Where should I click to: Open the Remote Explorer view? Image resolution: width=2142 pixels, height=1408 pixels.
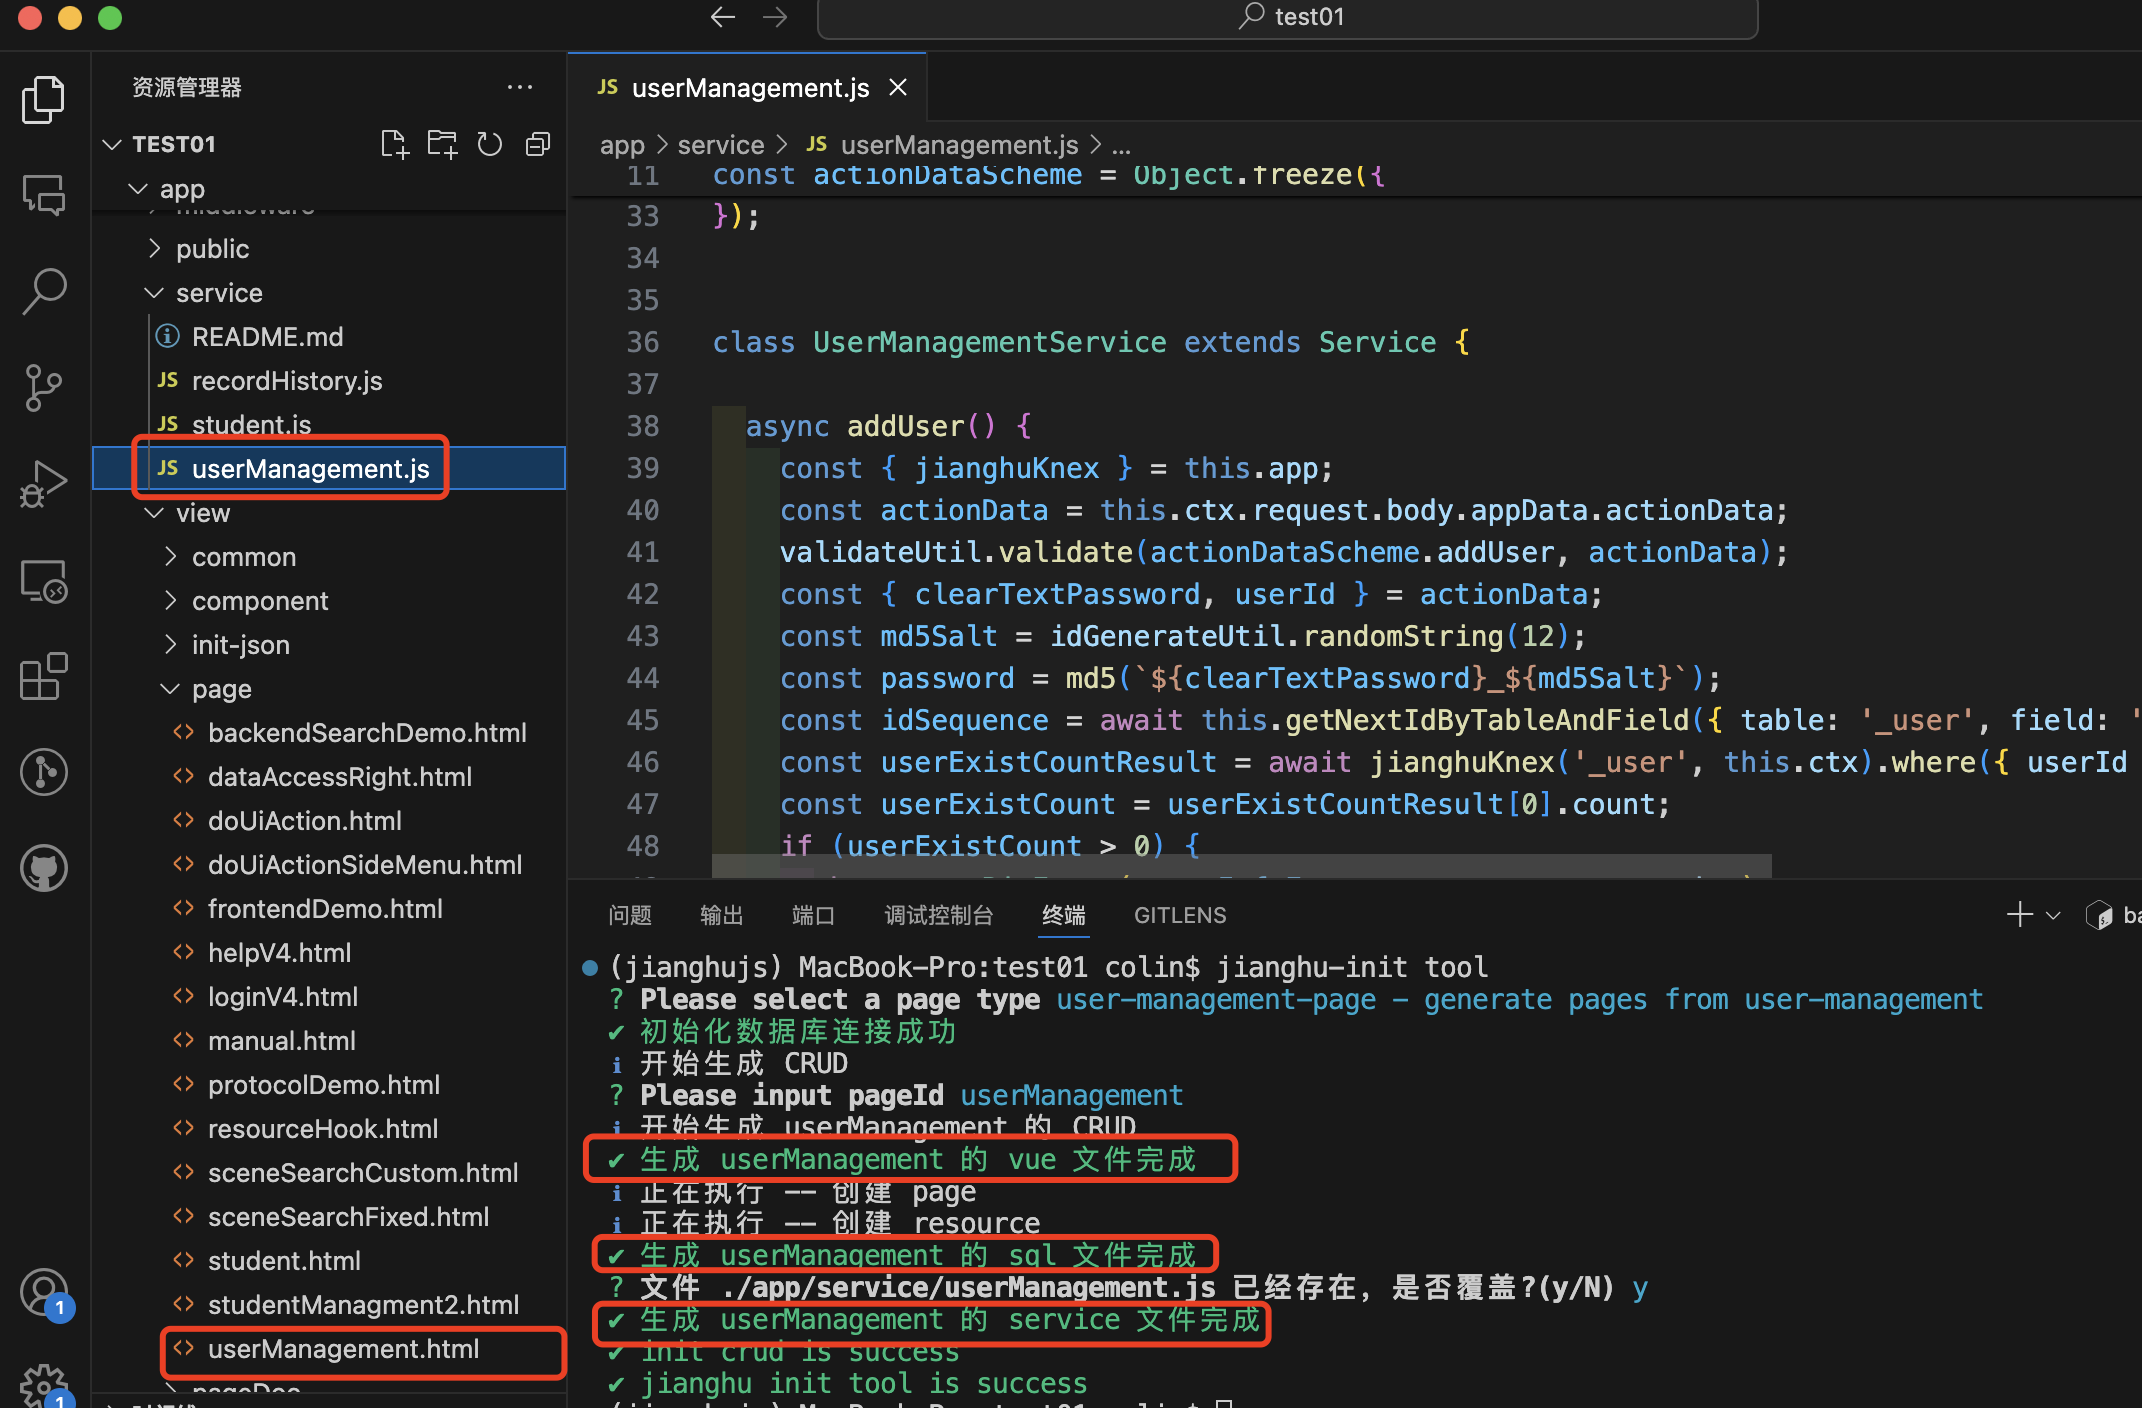(43, 580)
